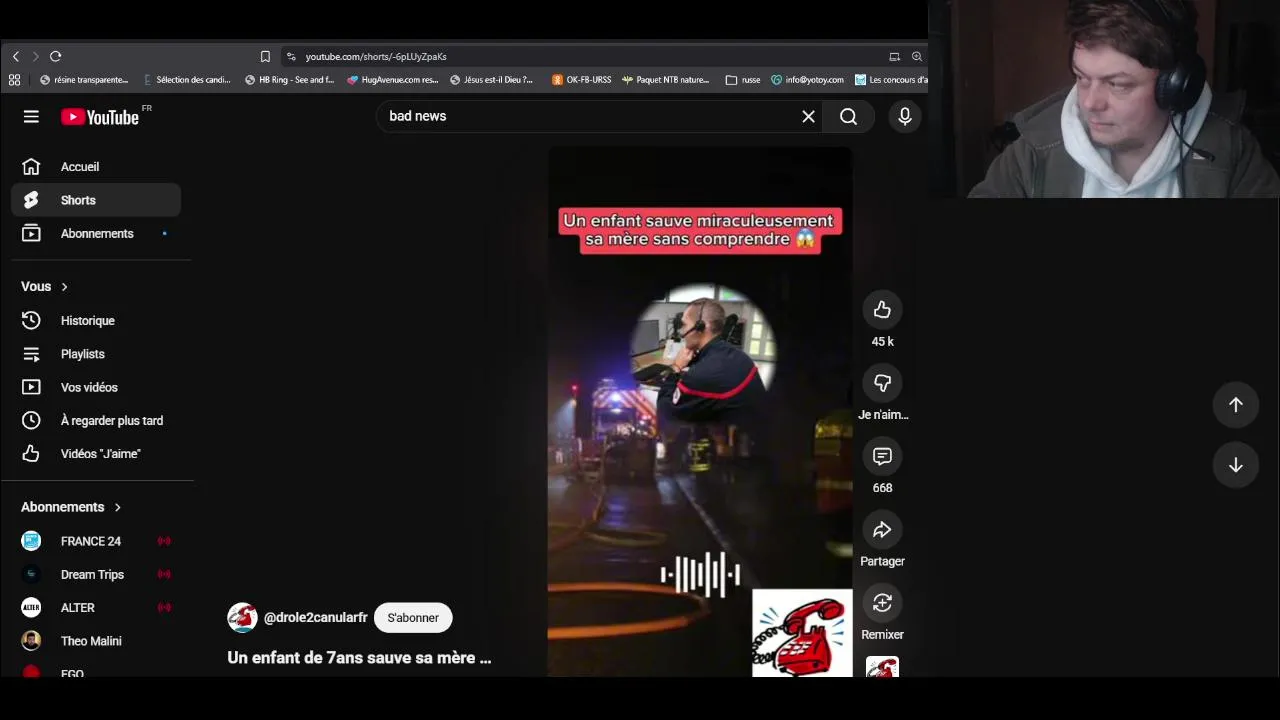The width and height of the screenshot is (1280, 720).
Task: Clear the search text with the X
Action: click(x=808, y=117)
